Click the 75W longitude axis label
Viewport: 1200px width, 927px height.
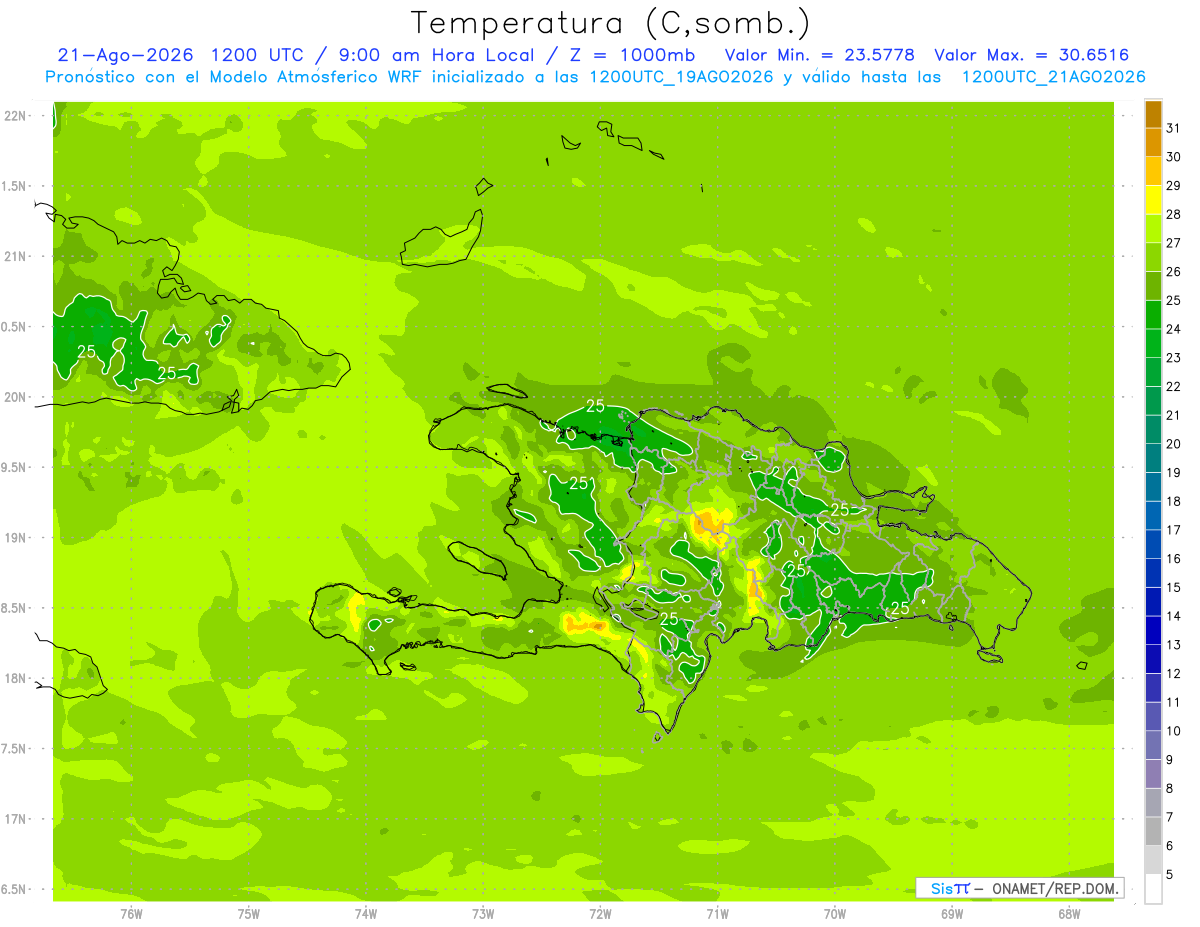[249, 913]
